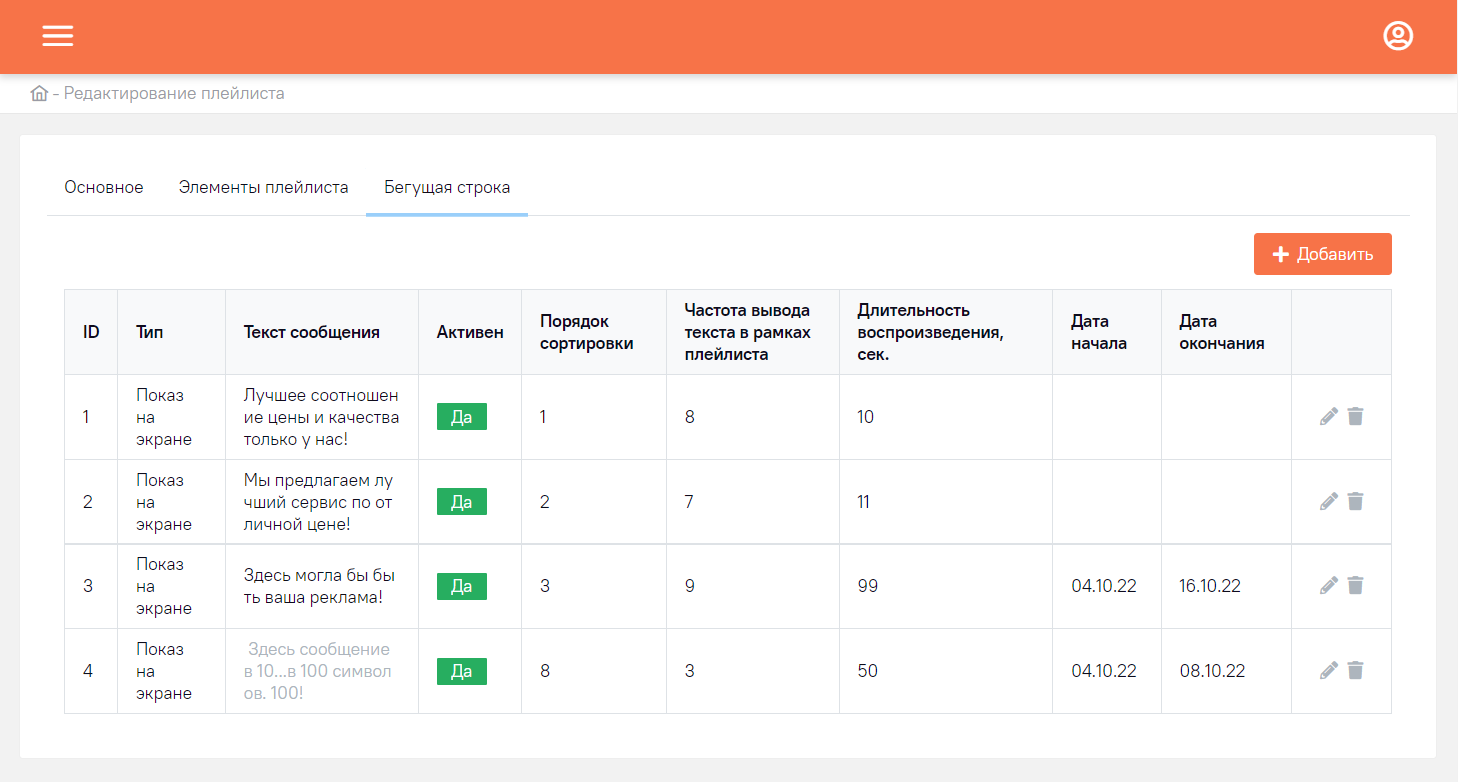Delete row 4 with trash icon
The image size is (1458, 782).
pos(1355,670)
